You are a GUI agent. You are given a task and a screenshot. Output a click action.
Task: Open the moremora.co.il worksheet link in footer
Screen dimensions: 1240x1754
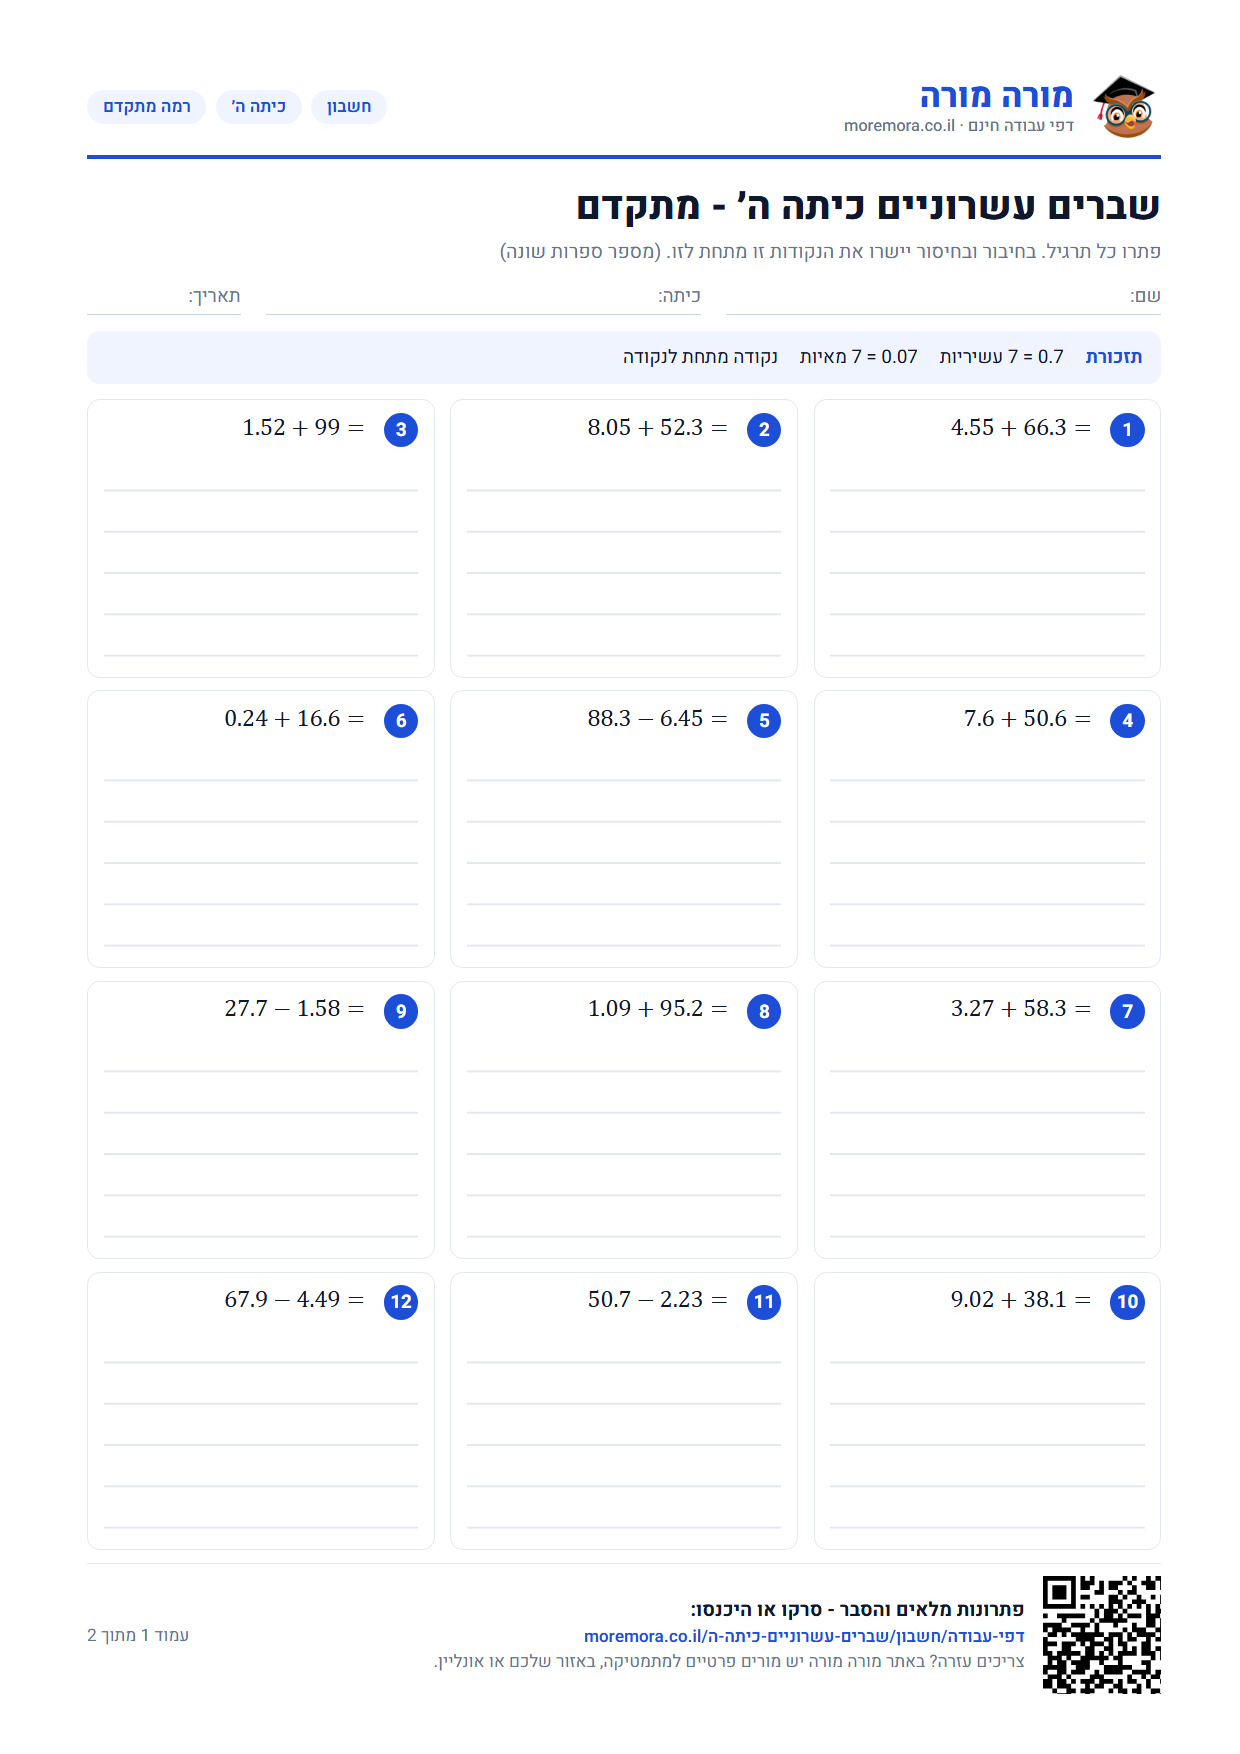(x=804, y=1636)
